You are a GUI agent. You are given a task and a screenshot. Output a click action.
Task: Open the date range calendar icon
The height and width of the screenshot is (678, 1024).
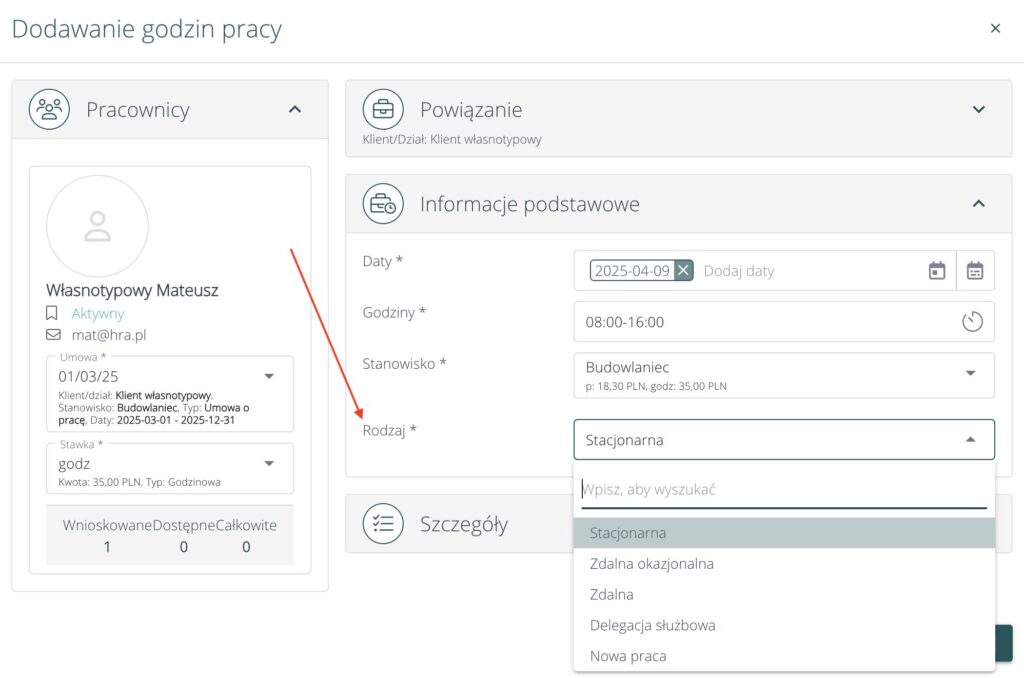975,270
